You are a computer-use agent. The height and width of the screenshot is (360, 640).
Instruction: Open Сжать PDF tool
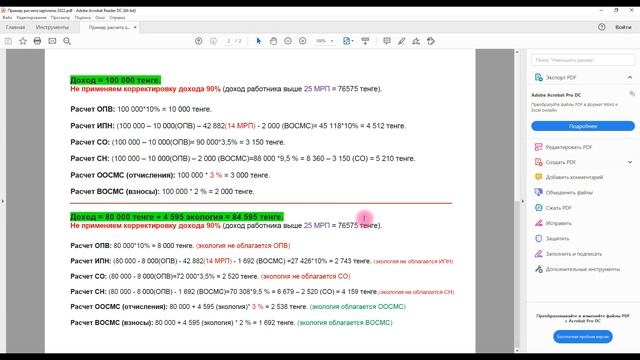pos(553,208)
